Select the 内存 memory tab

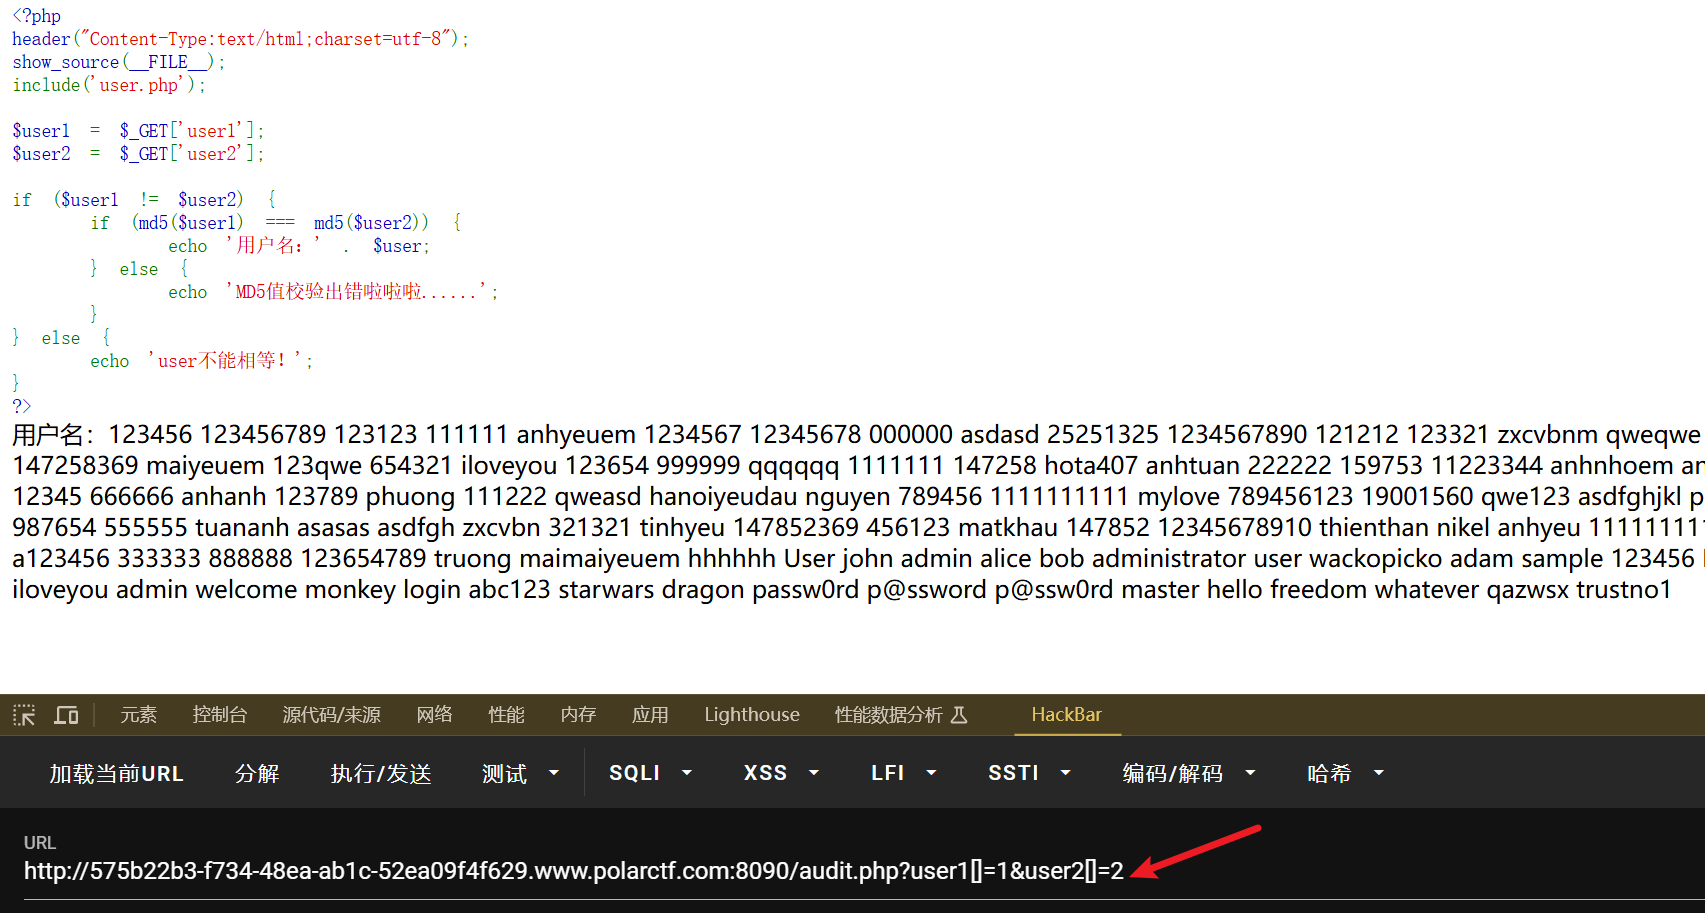pyautogui.click(x=578, y=715)
